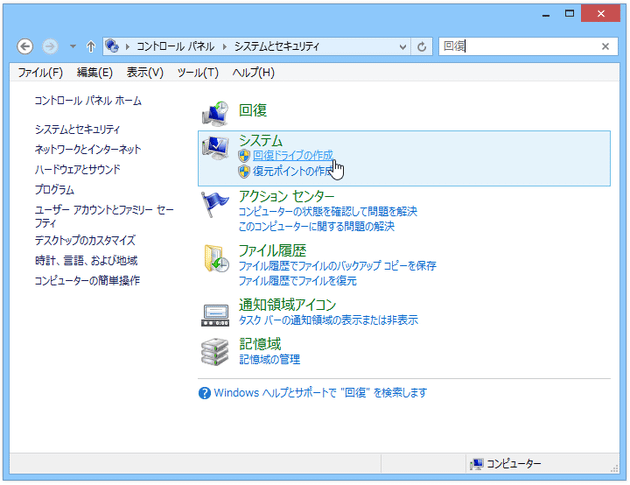Click コンピューター text in status bar
Screen dimensions: 630x485
click(514, 464)
